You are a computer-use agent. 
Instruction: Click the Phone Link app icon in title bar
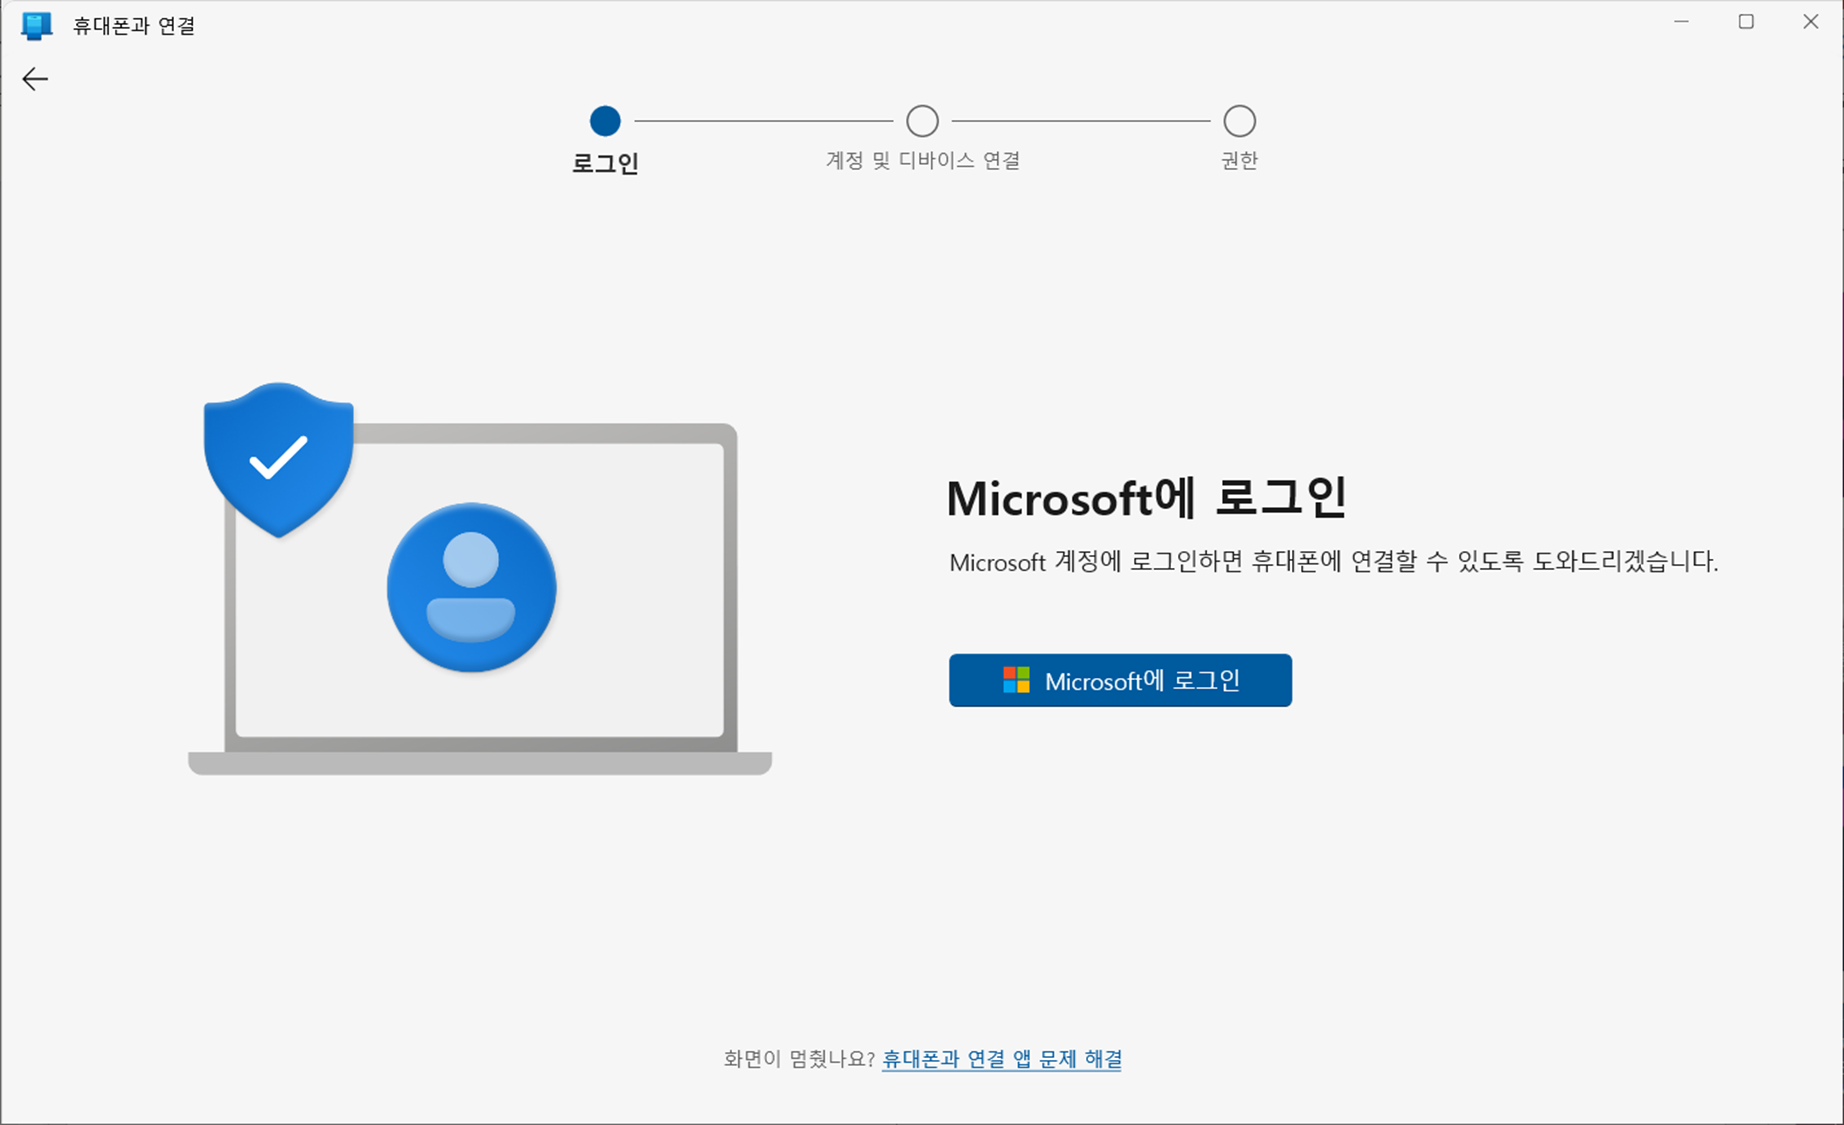pos(37,25)
